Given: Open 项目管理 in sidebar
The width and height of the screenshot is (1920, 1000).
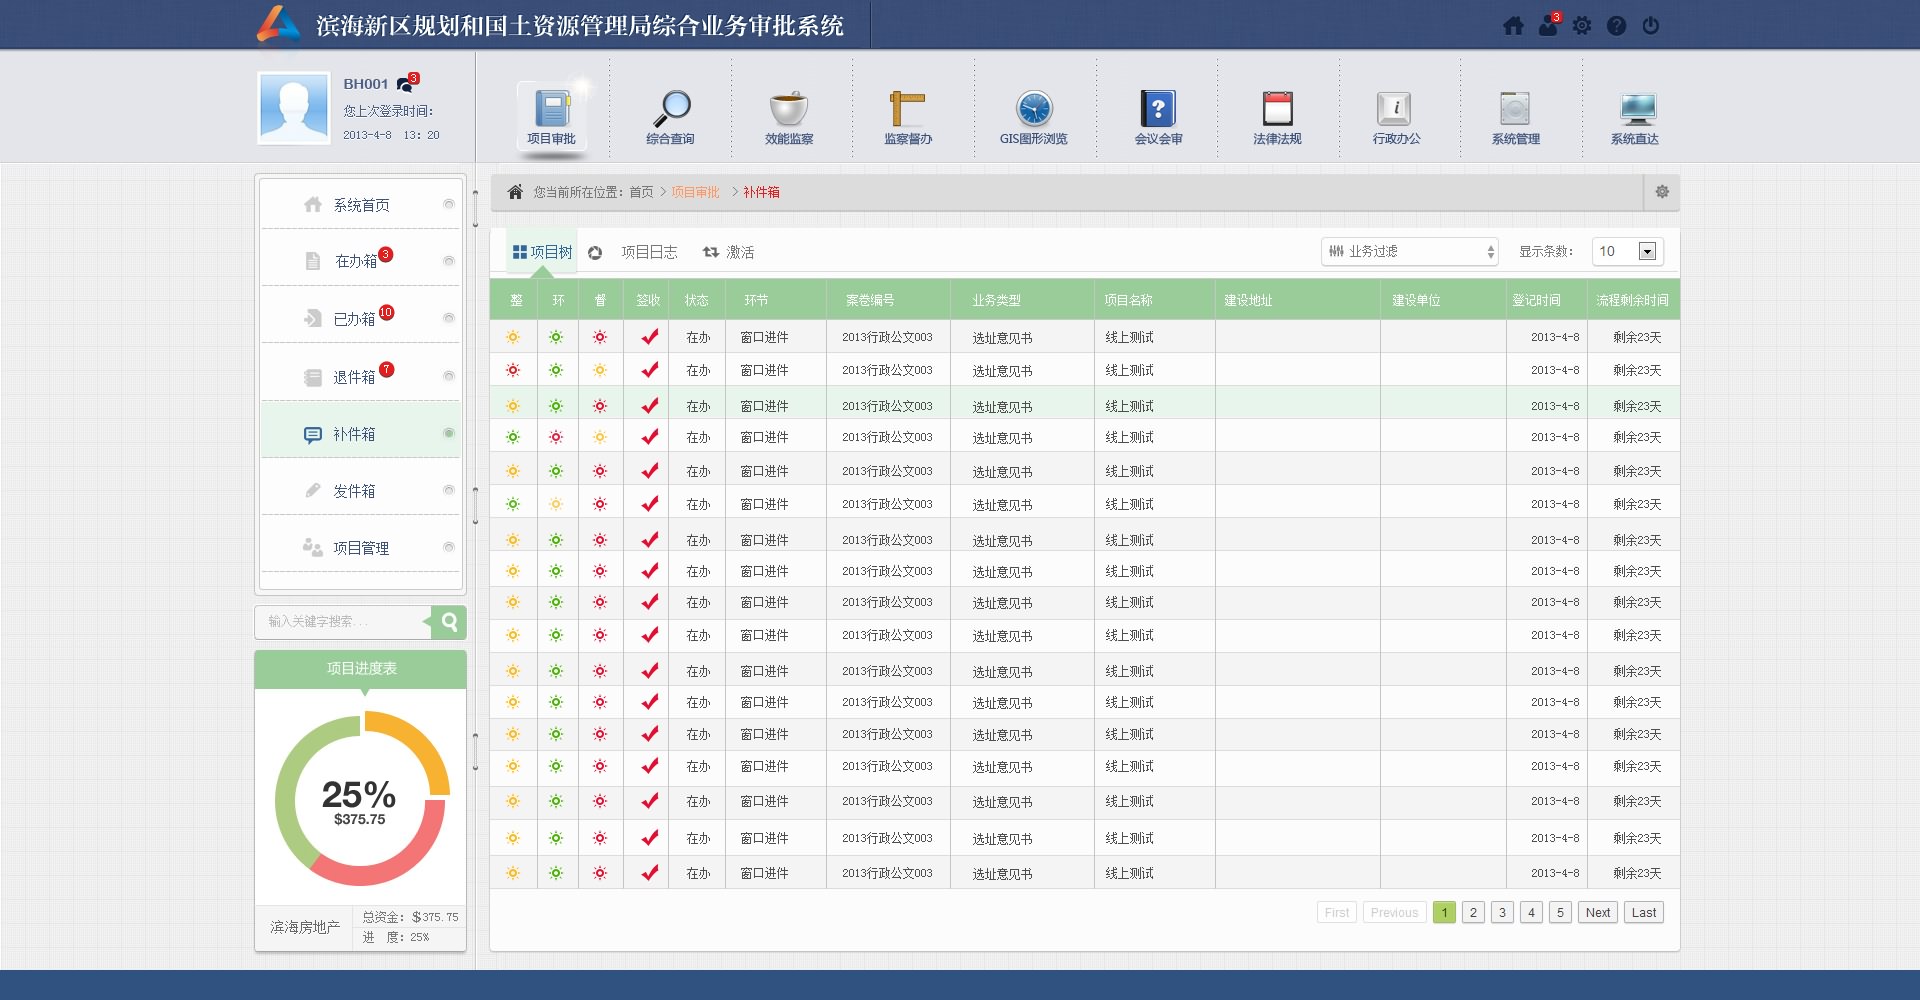Looking at the screenshot, I should (x=361, y=548).
